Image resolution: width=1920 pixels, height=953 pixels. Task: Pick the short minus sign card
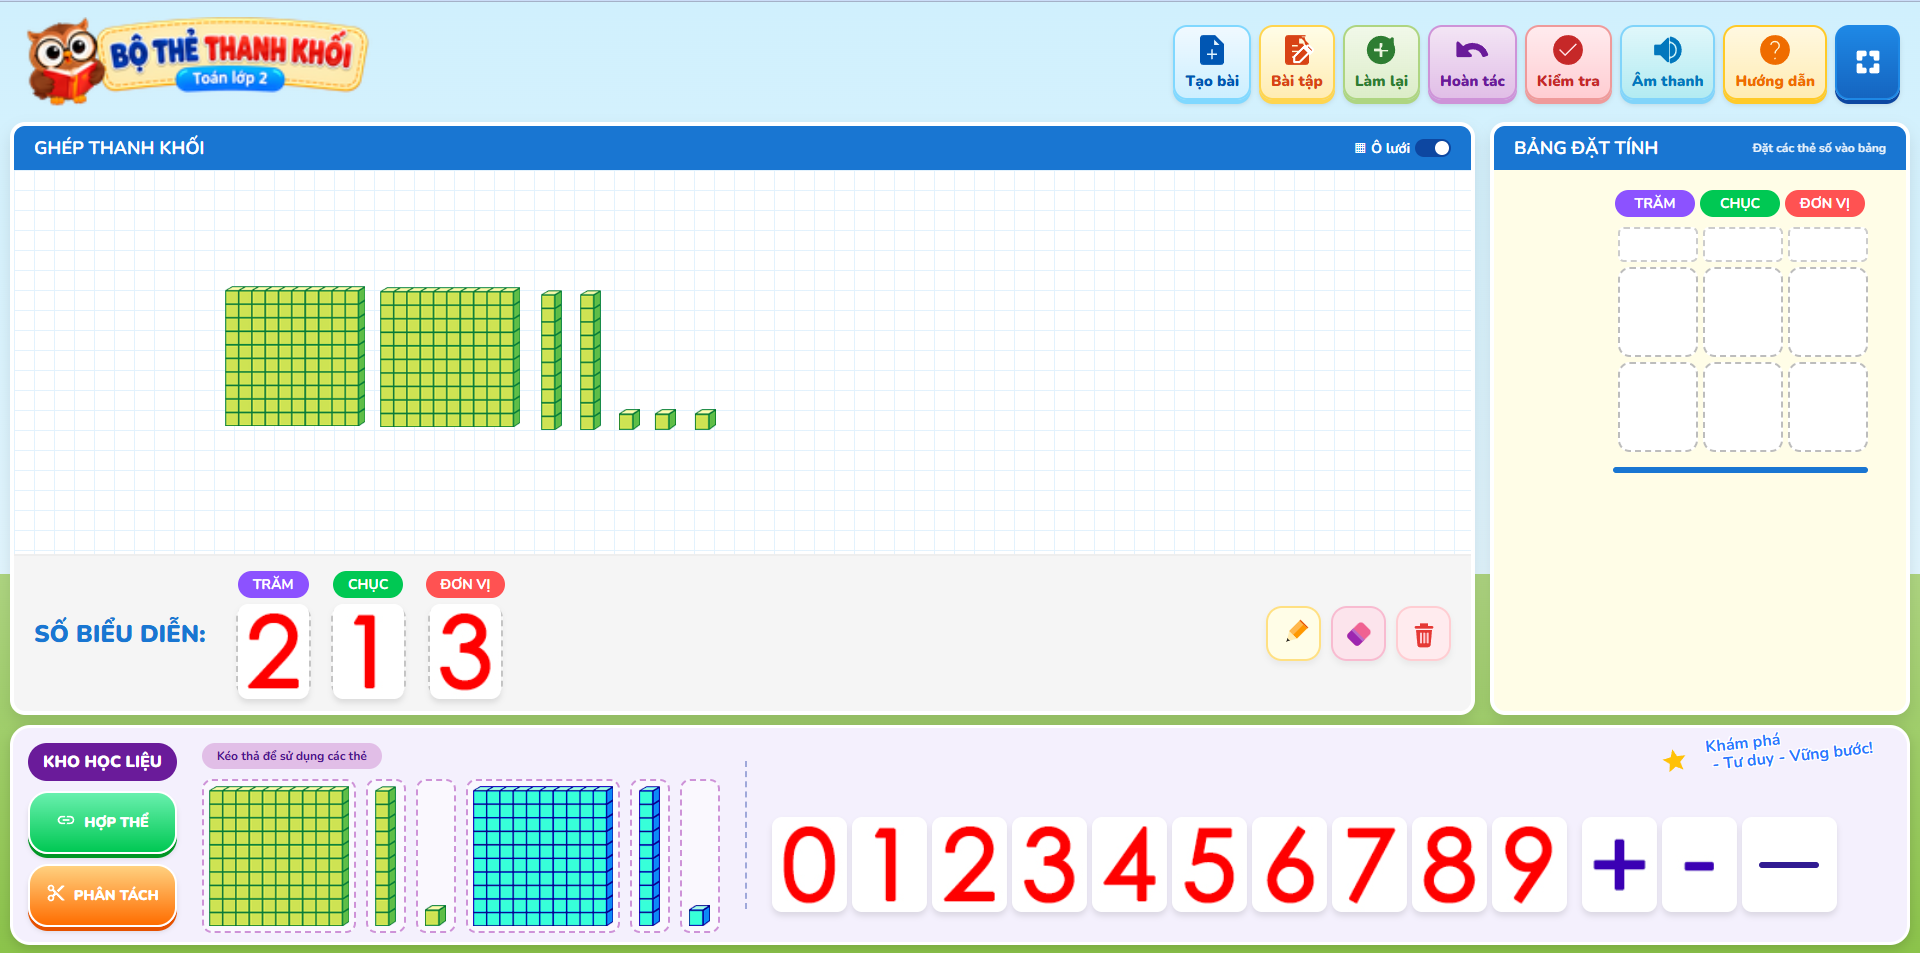pyautogui.click(x=1699, y=865)
